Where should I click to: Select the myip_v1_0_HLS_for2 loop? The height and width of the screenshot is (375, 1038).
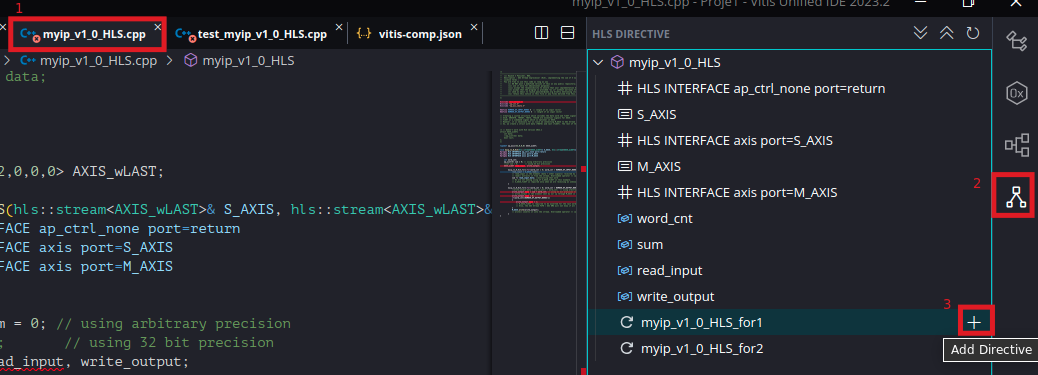tap(789, 348)
